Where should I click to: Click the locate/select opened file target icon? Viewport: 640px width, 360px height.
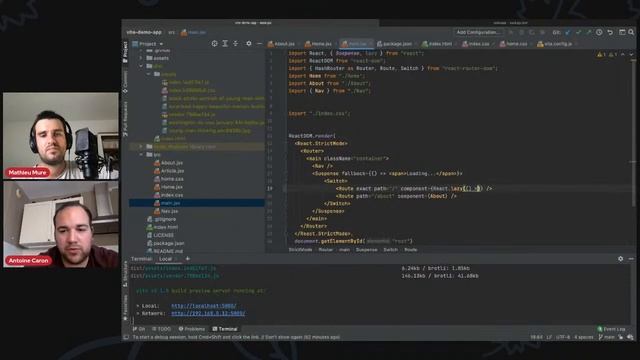(214, 43)
